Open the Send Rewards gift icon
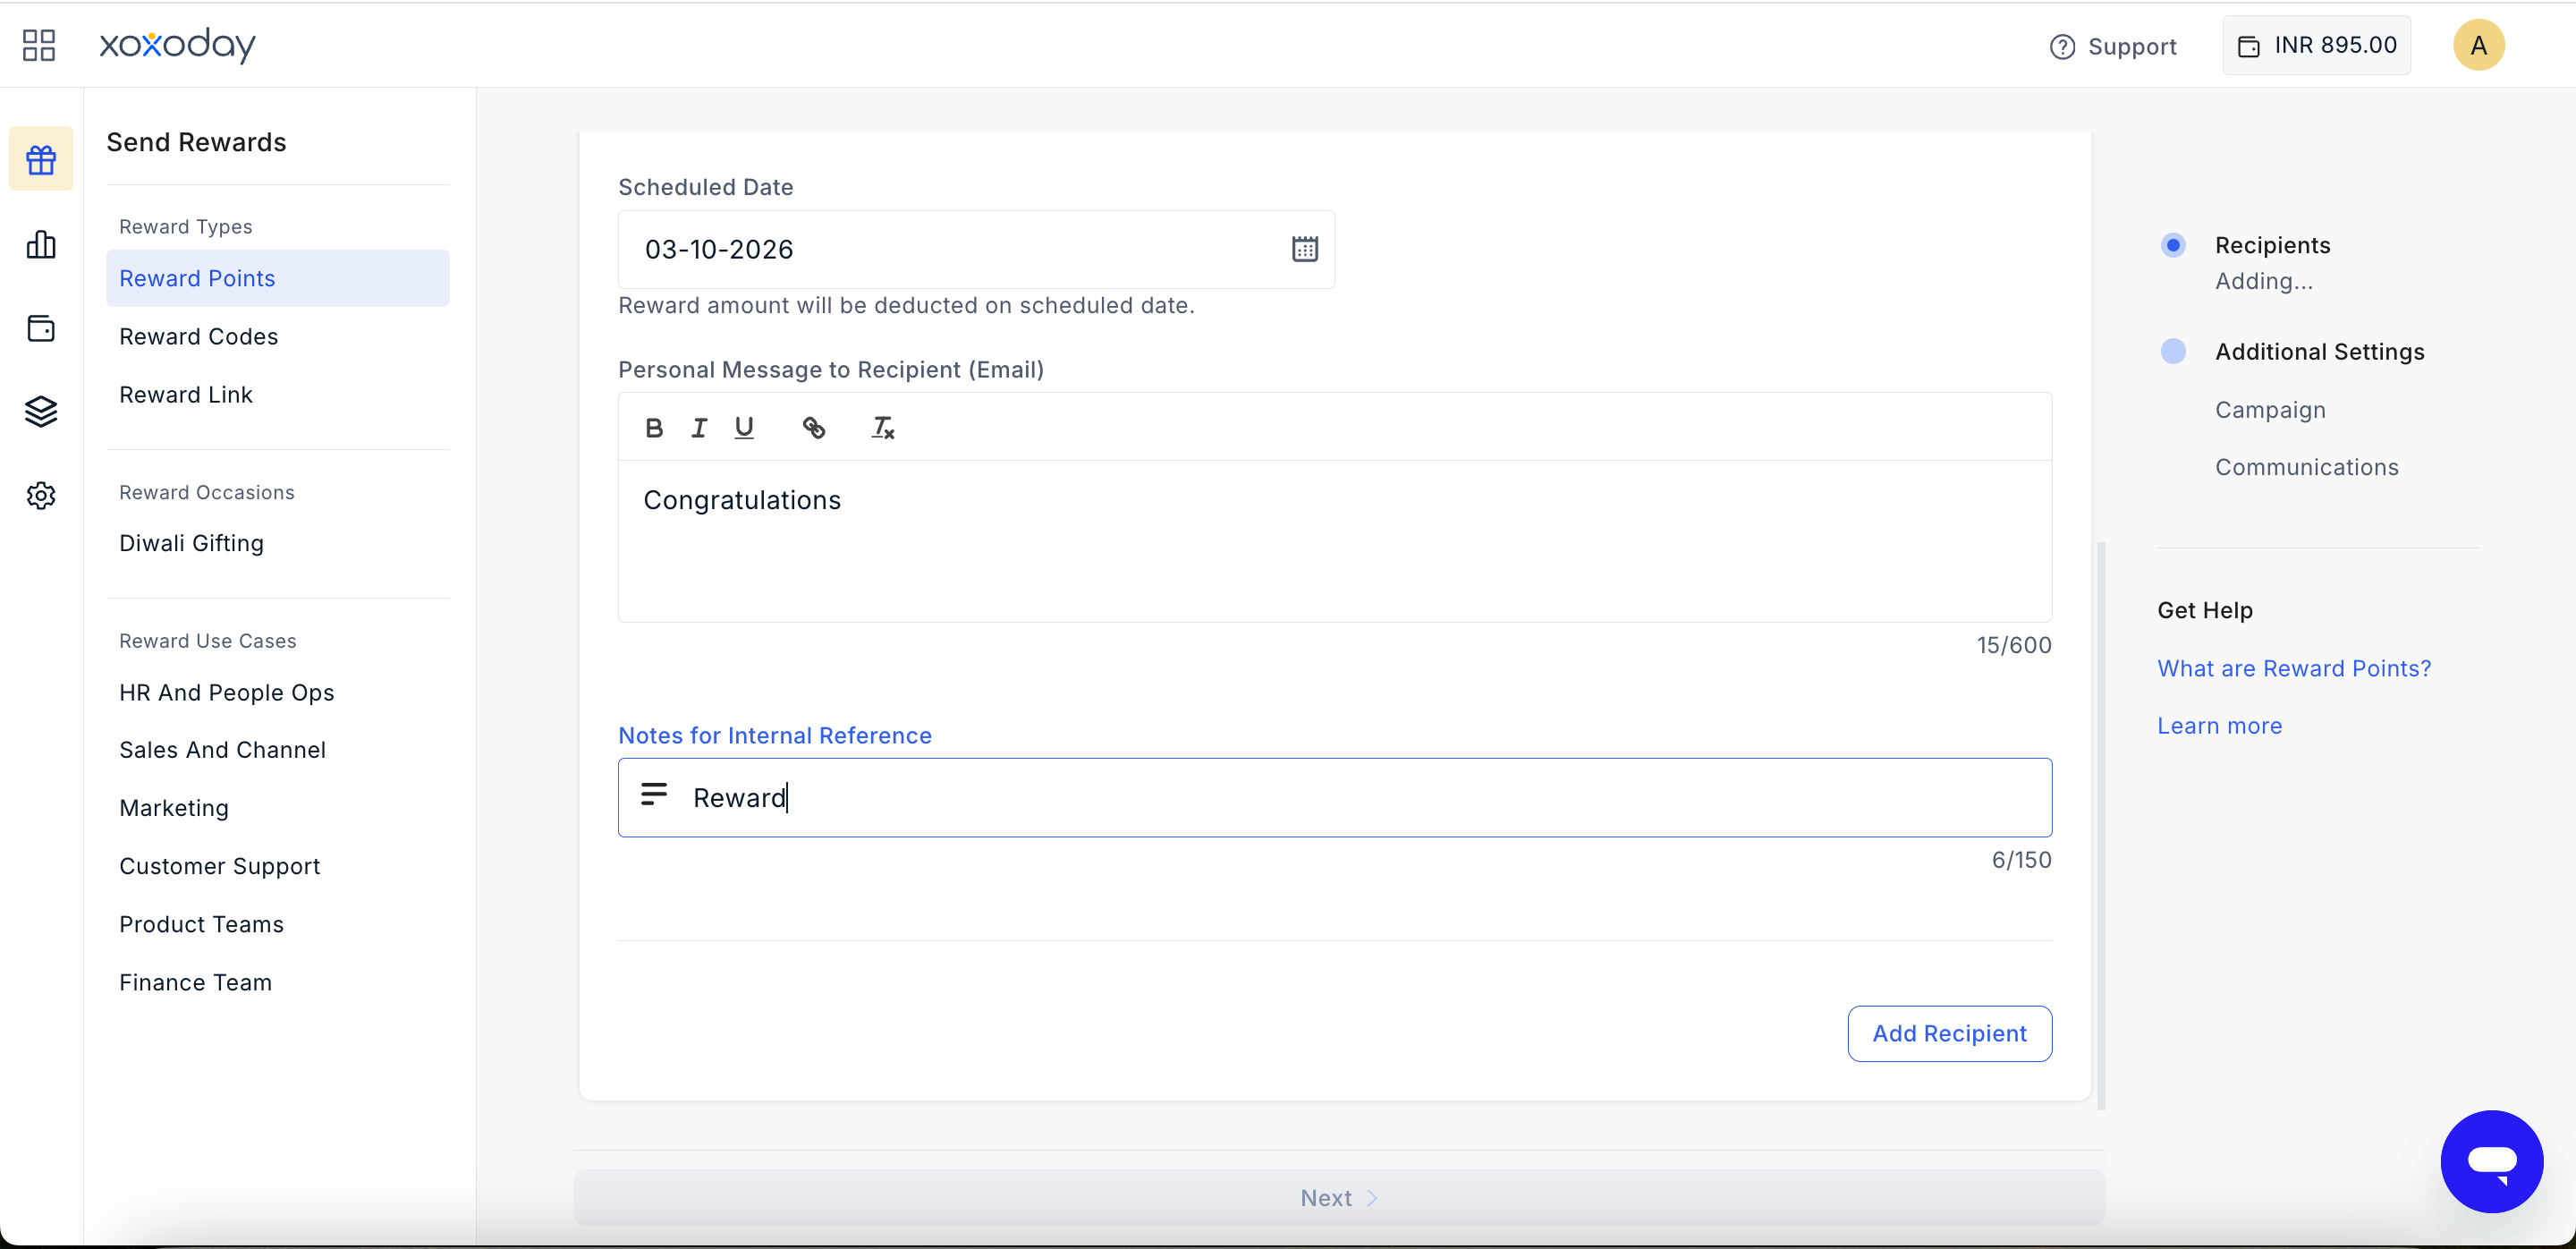The height and width of the screenshot is (1249, 2576). pos(41,159)
